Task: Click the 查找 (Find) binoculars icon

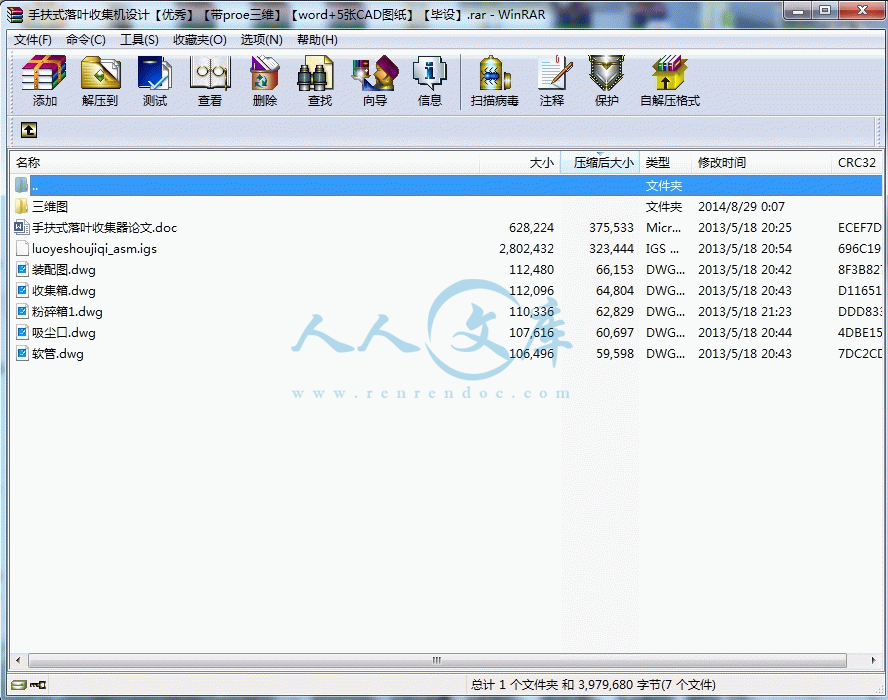Action: 315,73
